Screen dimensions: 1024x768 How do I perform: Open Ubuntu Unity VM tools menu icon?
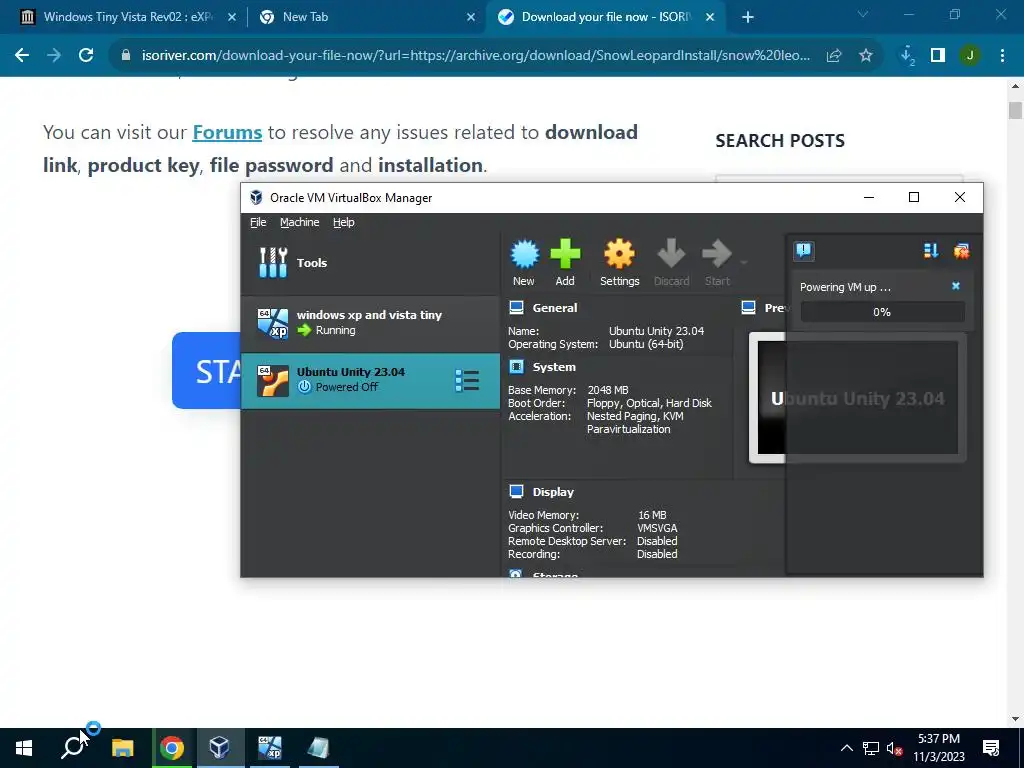[467, 381]
